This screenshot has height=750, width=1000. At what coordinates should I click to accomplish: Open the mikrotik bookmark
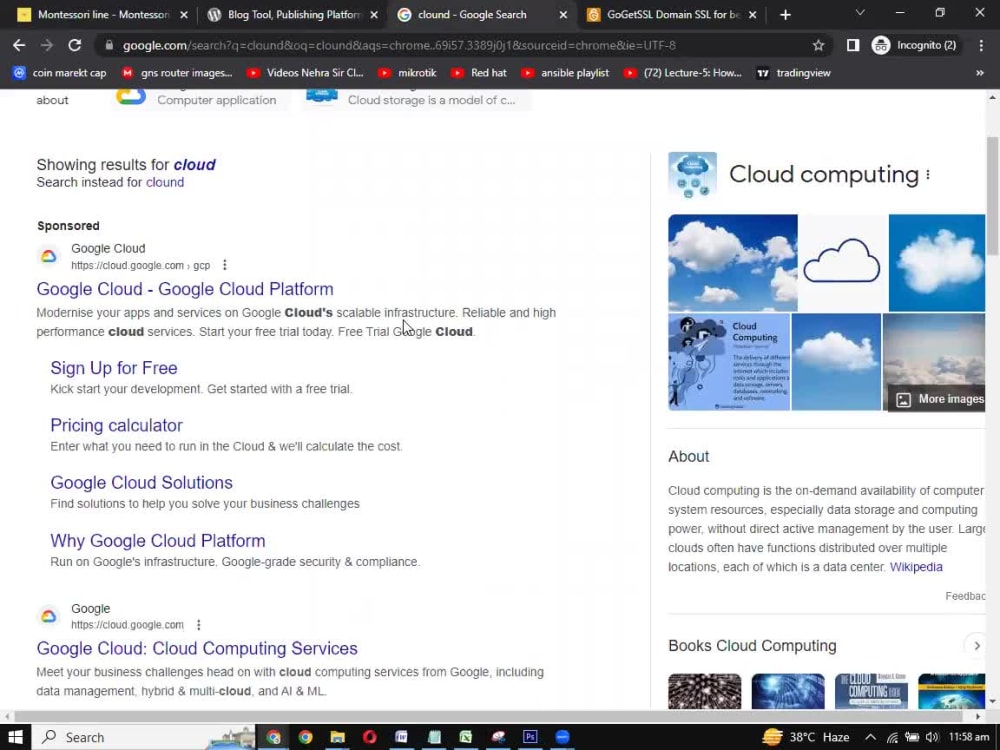coord(407,73)
